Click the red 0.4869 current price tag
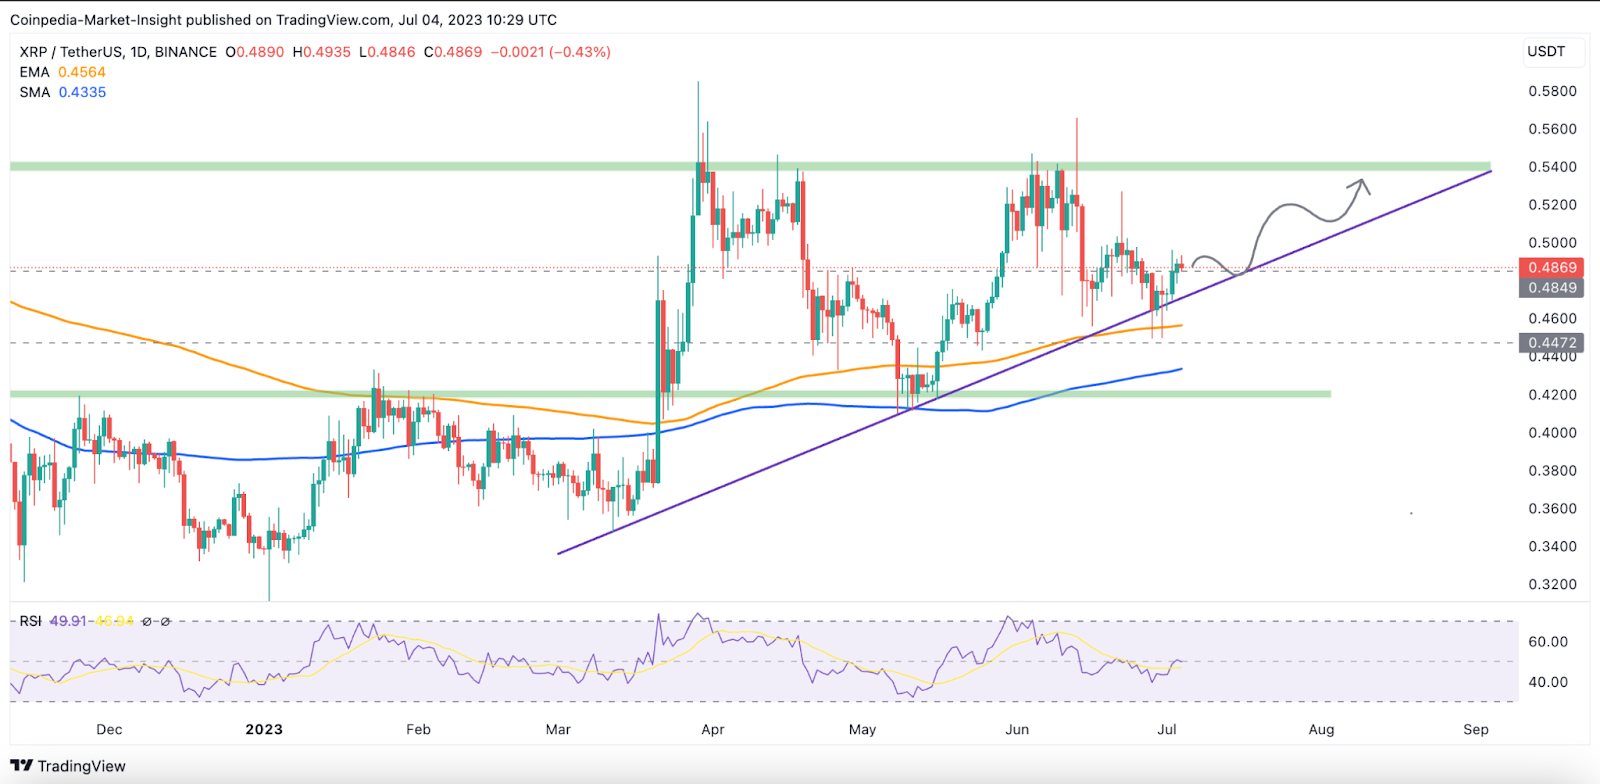The width and height of the screenshot is (1600, 784). coord(1552,268)
